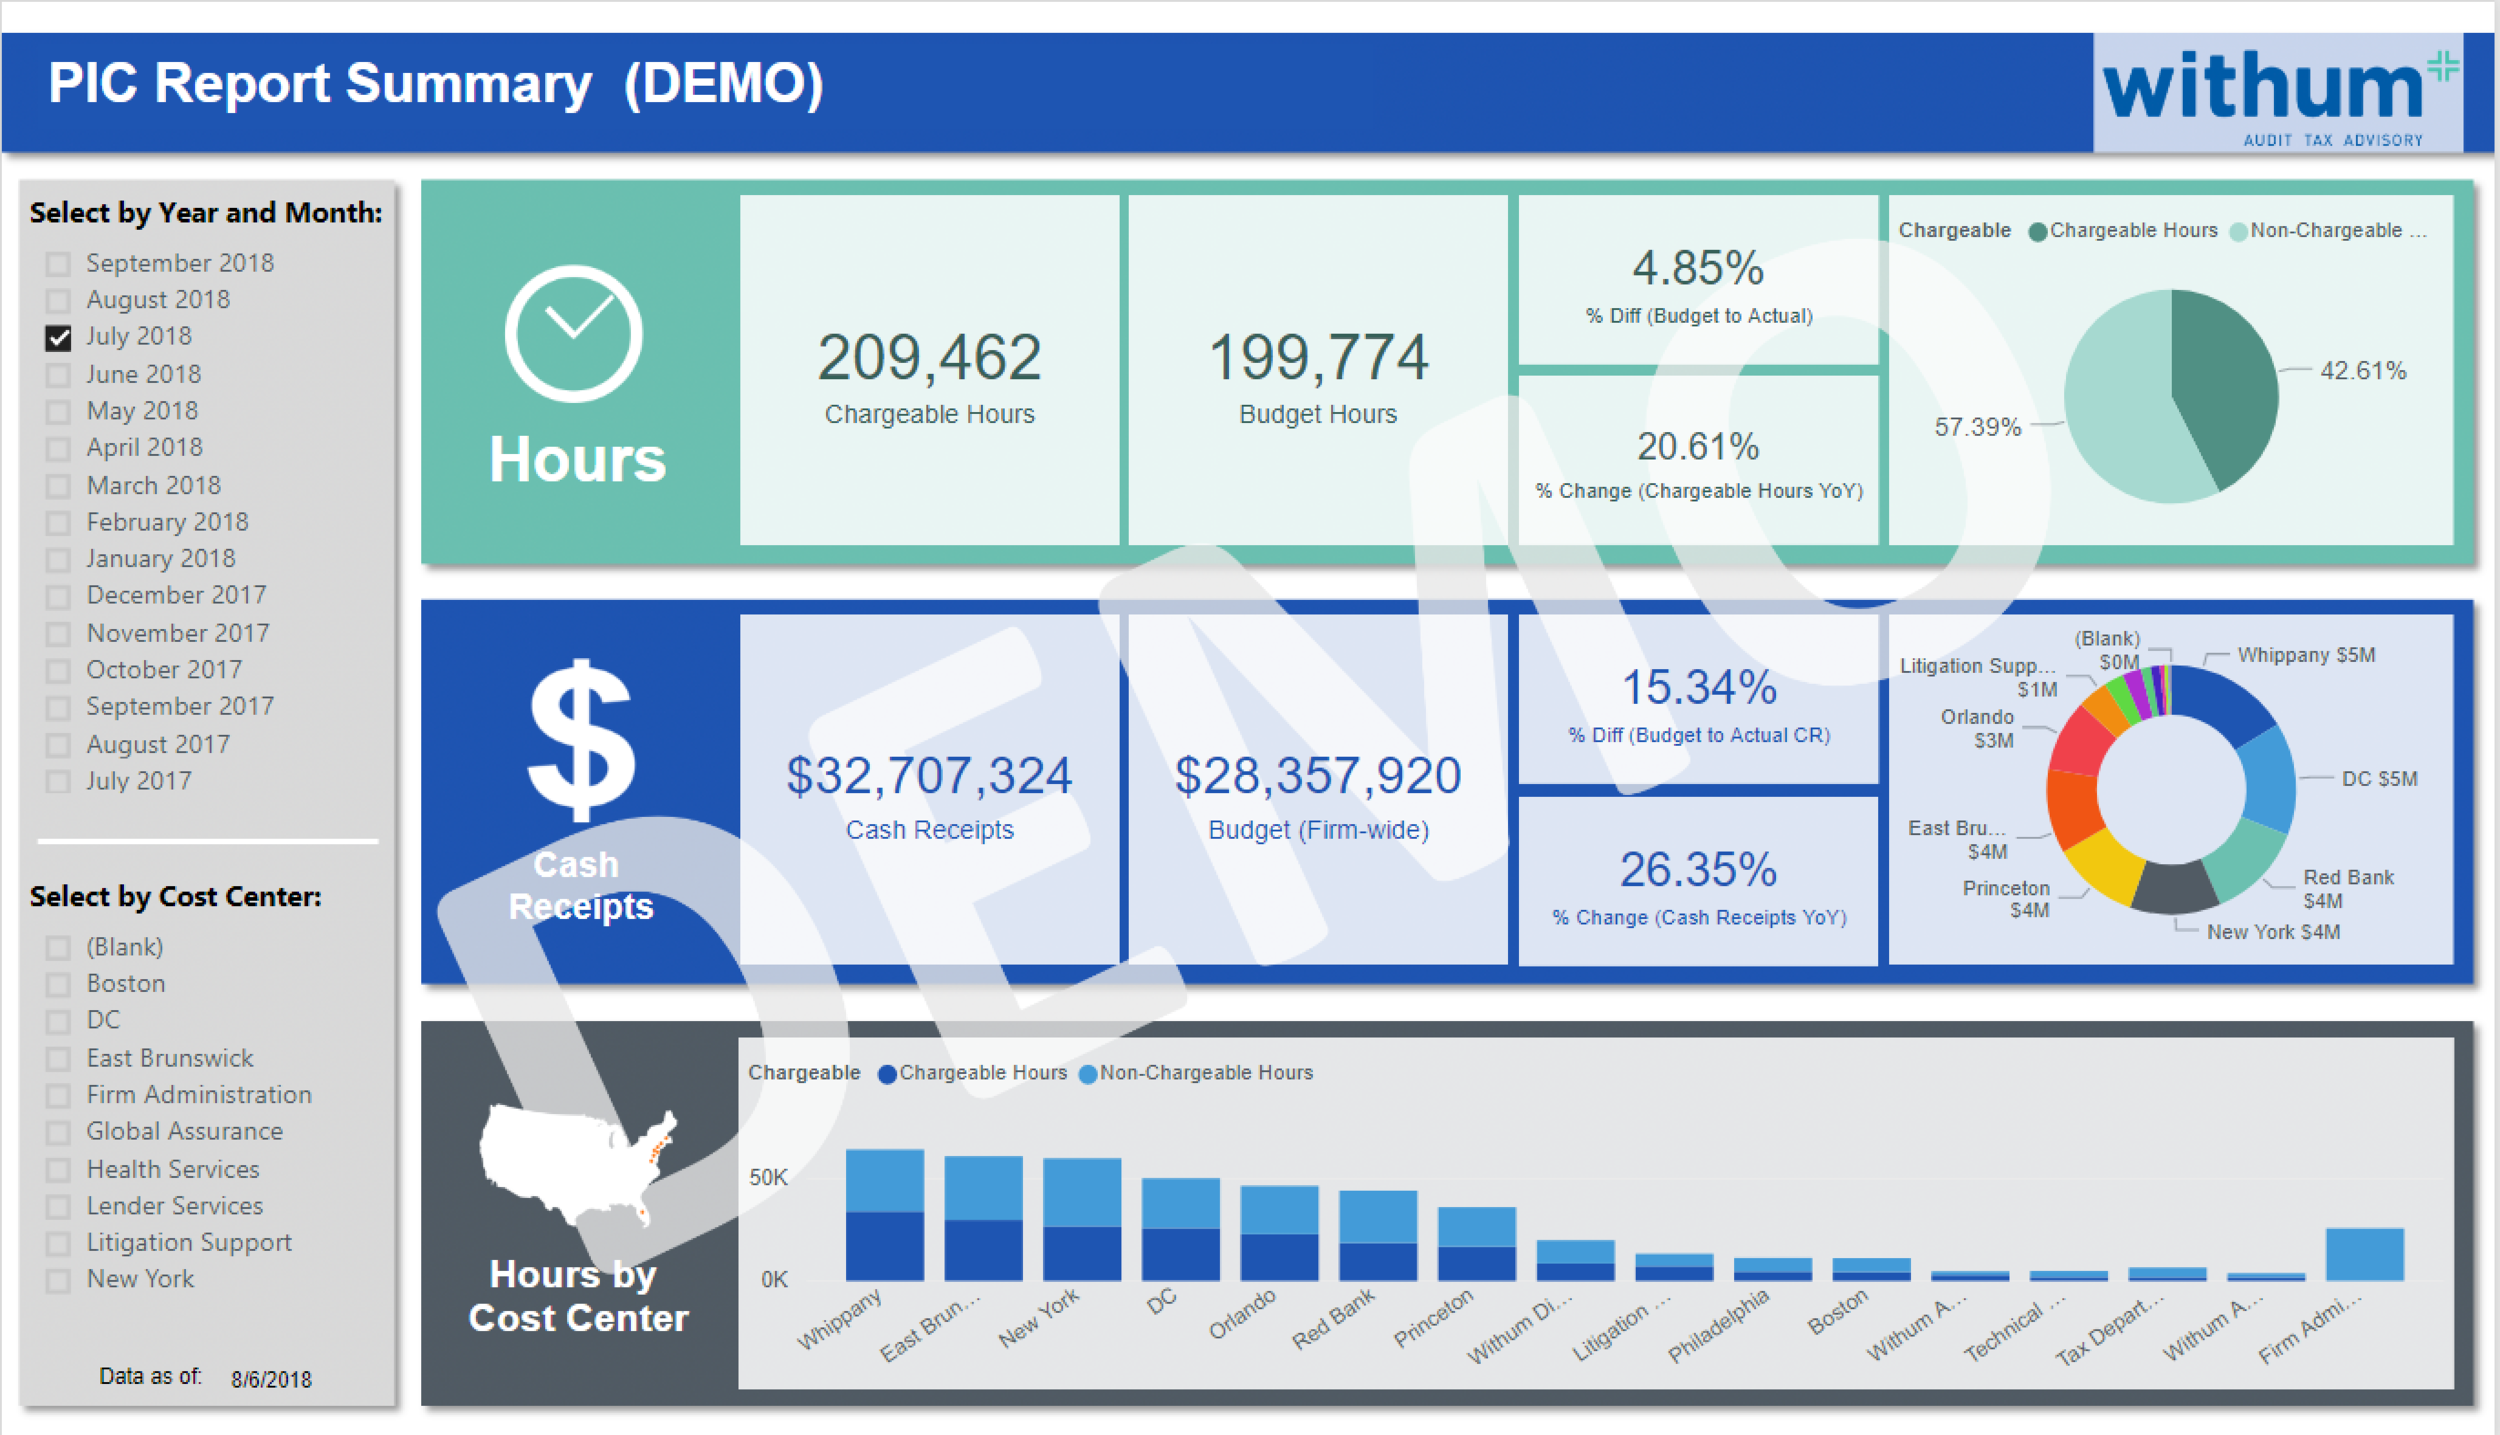Uncheck the July 2018 checkbox
The height and width of the screenshot is (1435, 2500).
pos(58,337)
